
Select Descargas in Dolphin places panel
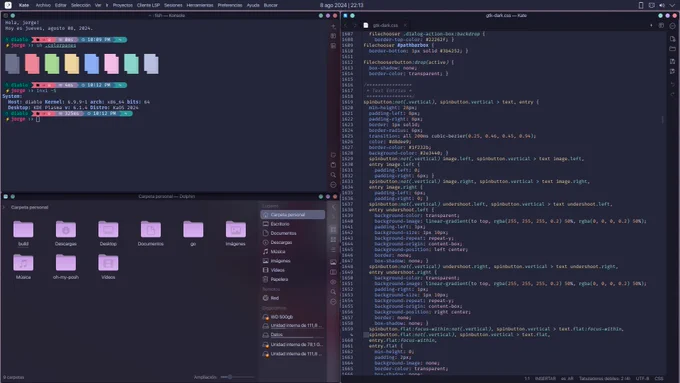[293, 242]
